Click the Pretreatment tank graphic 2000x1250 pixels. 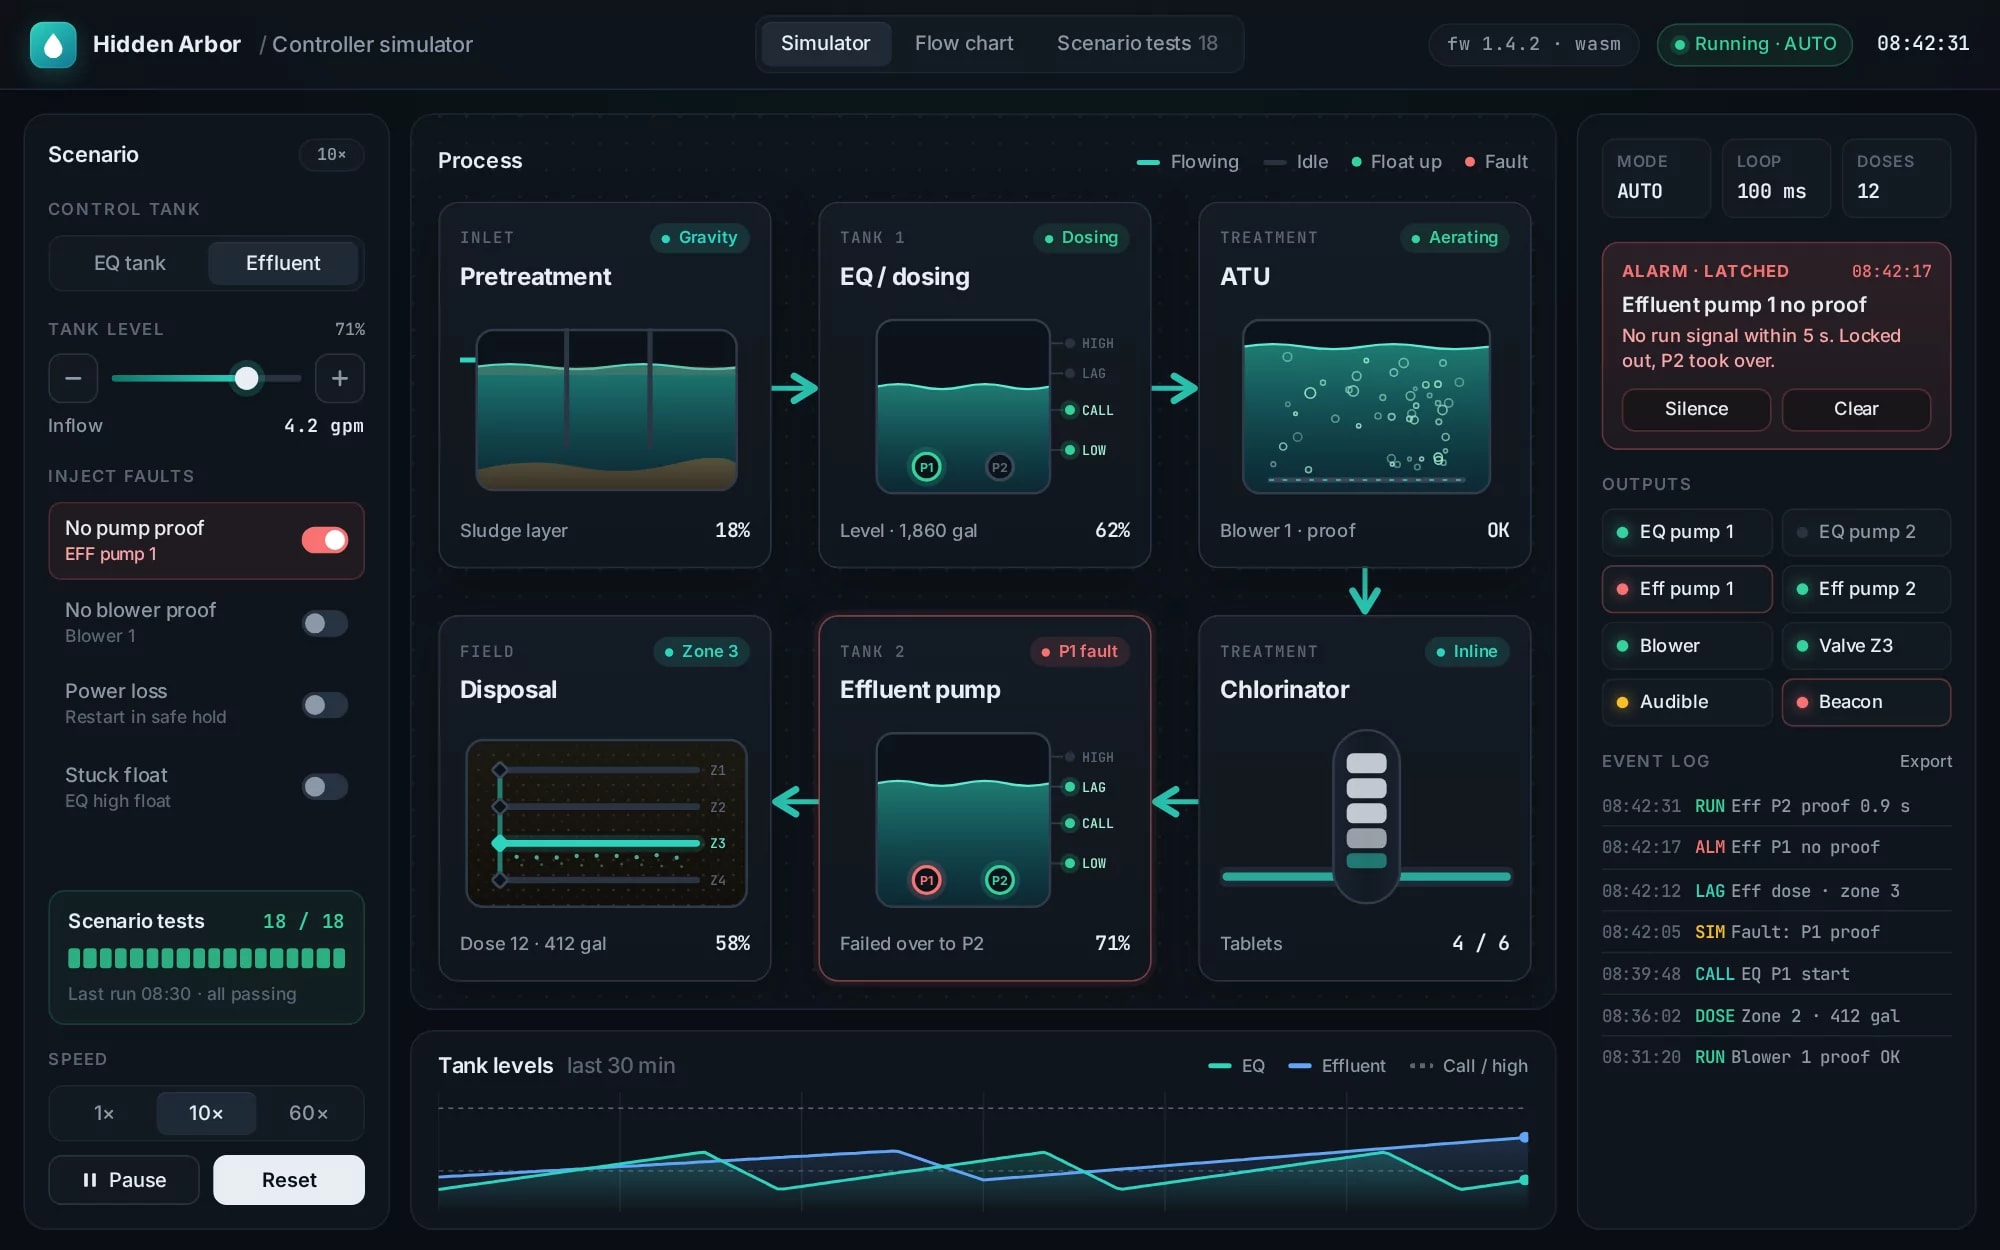(606, 410)
